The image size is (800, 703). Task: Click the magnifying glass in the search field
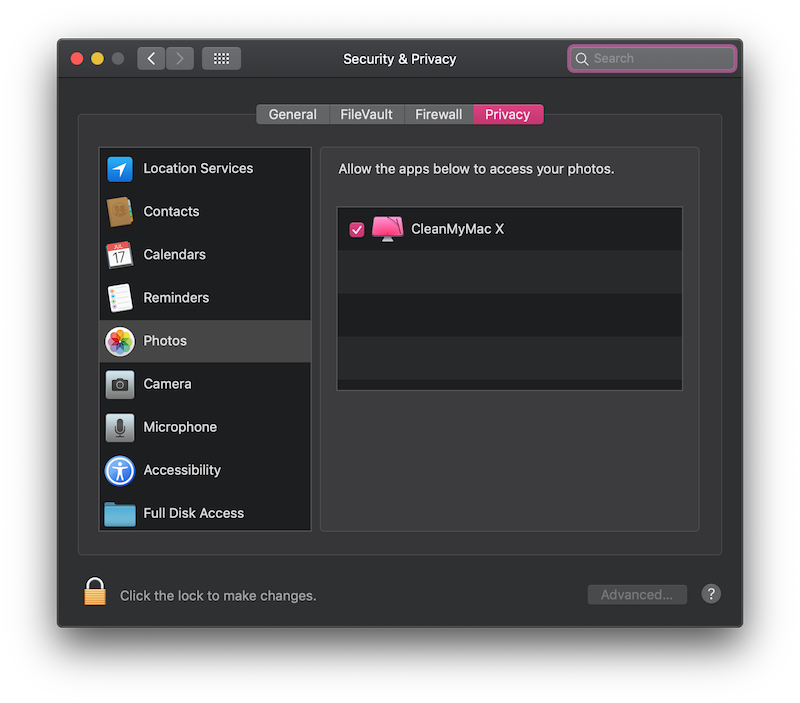tap(582, 59)
